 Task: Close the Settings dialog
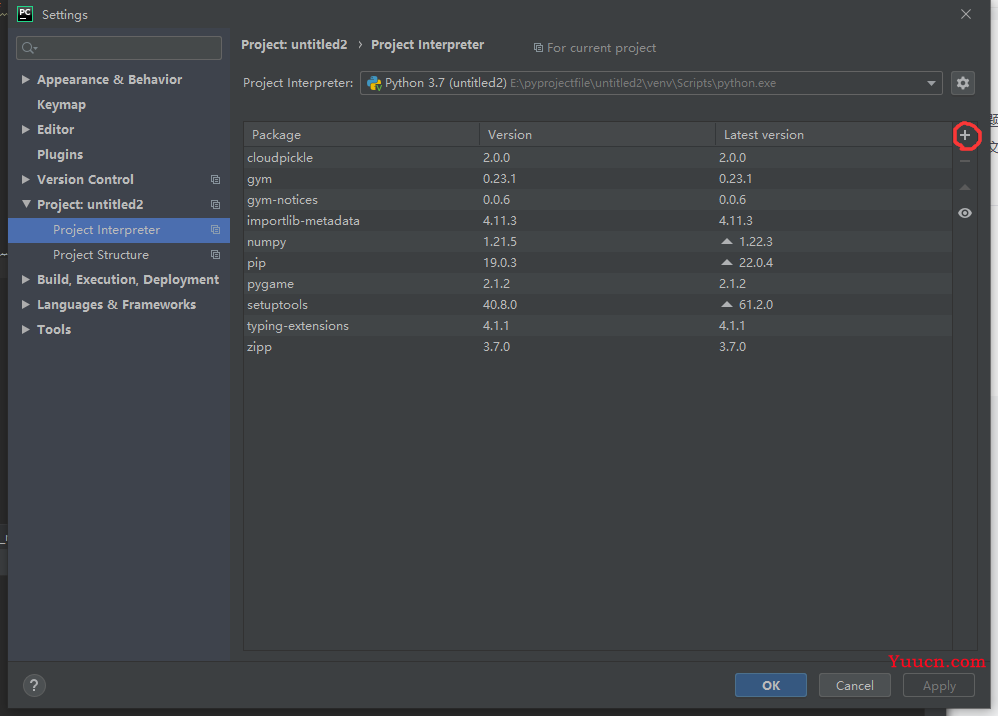tap(966, 14)
